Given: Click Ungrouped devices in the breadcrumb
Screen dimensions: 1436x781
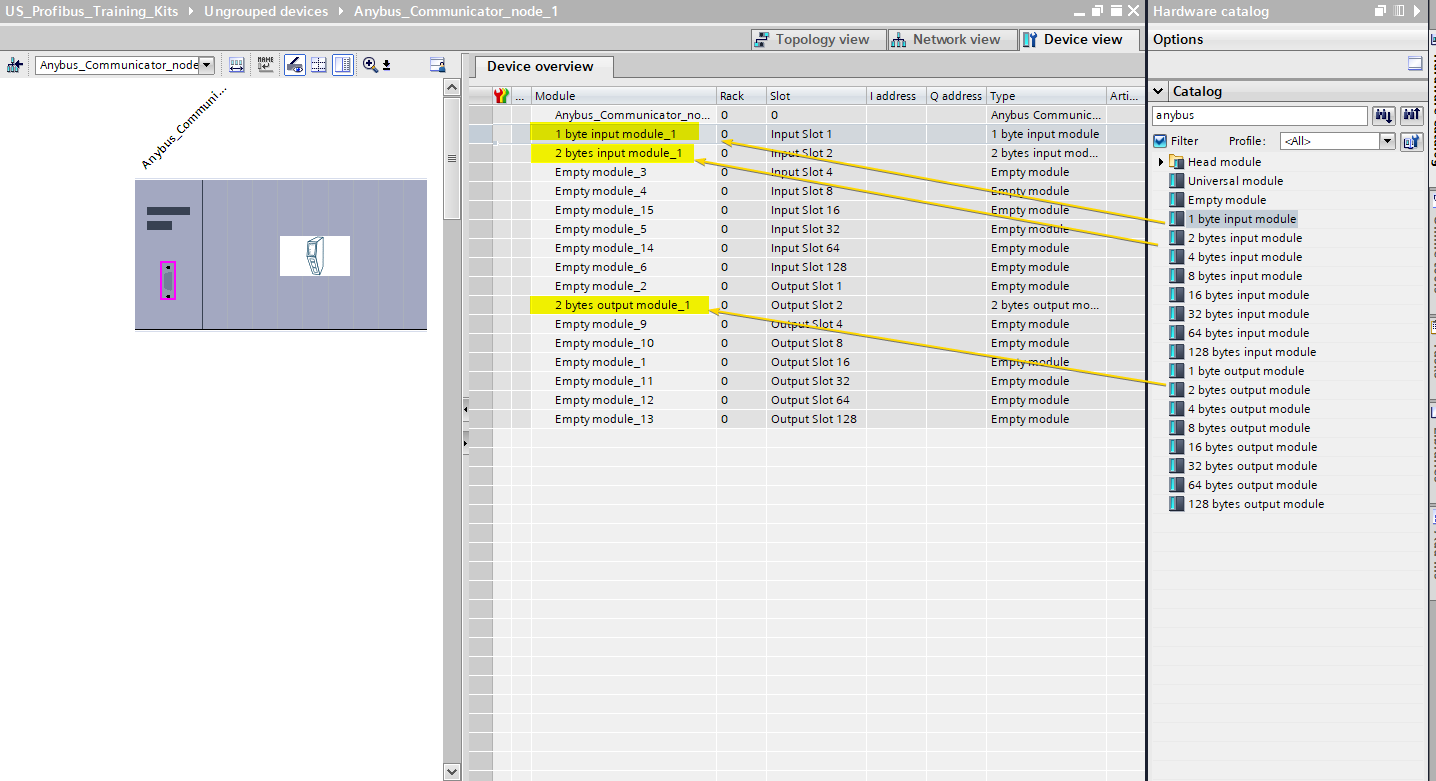Looking at the screenshot, I should pos(266,11).
